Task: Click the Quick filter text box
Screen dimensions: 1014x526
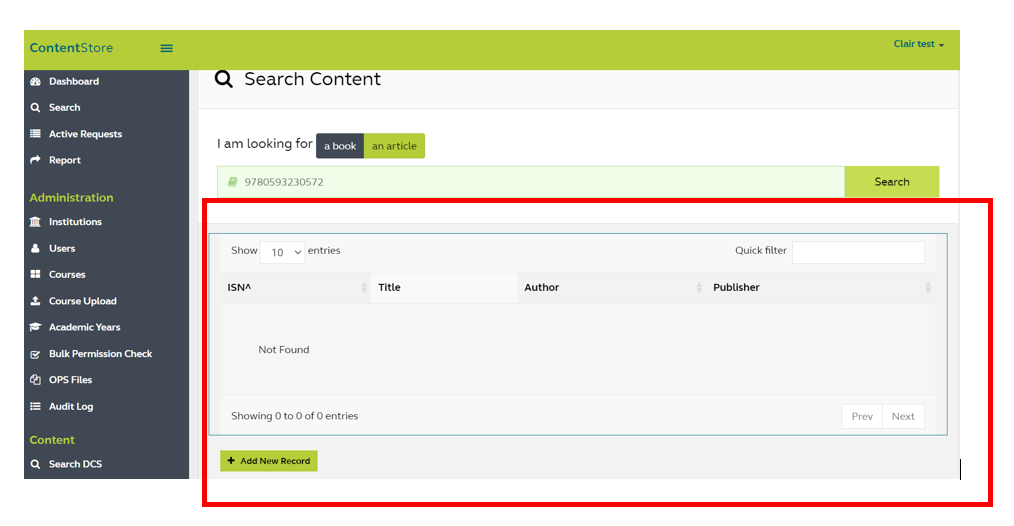Action: coord(857,252)
